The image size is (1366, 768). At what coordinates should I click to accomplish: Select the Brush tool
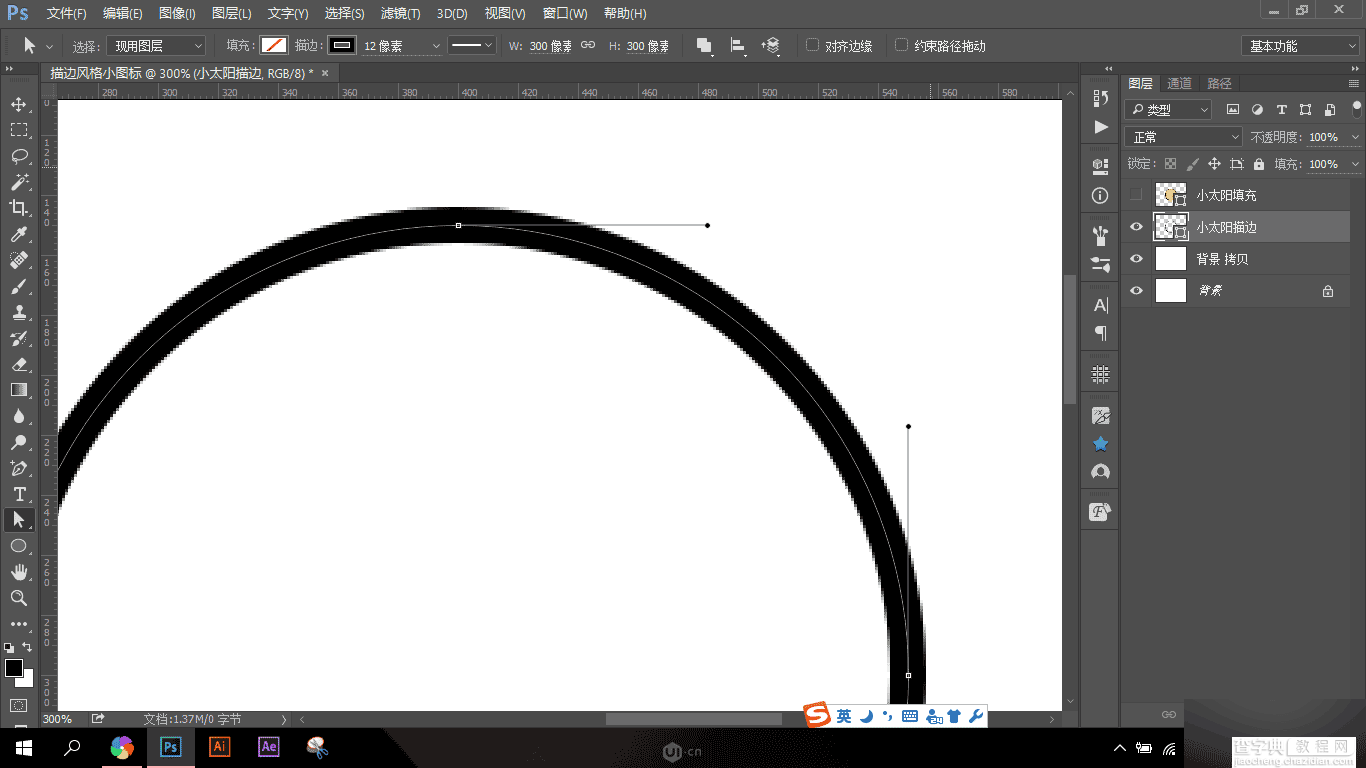point(18,286)
